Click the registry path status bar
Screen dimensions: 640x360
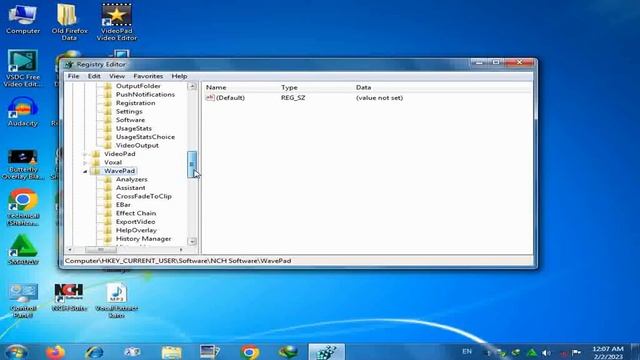point(298,261)
